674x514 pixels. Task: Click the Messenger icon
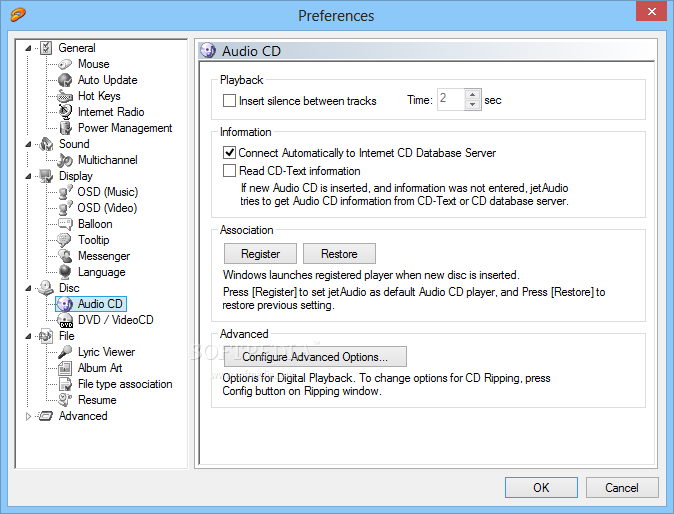click(x=65, y=256)
